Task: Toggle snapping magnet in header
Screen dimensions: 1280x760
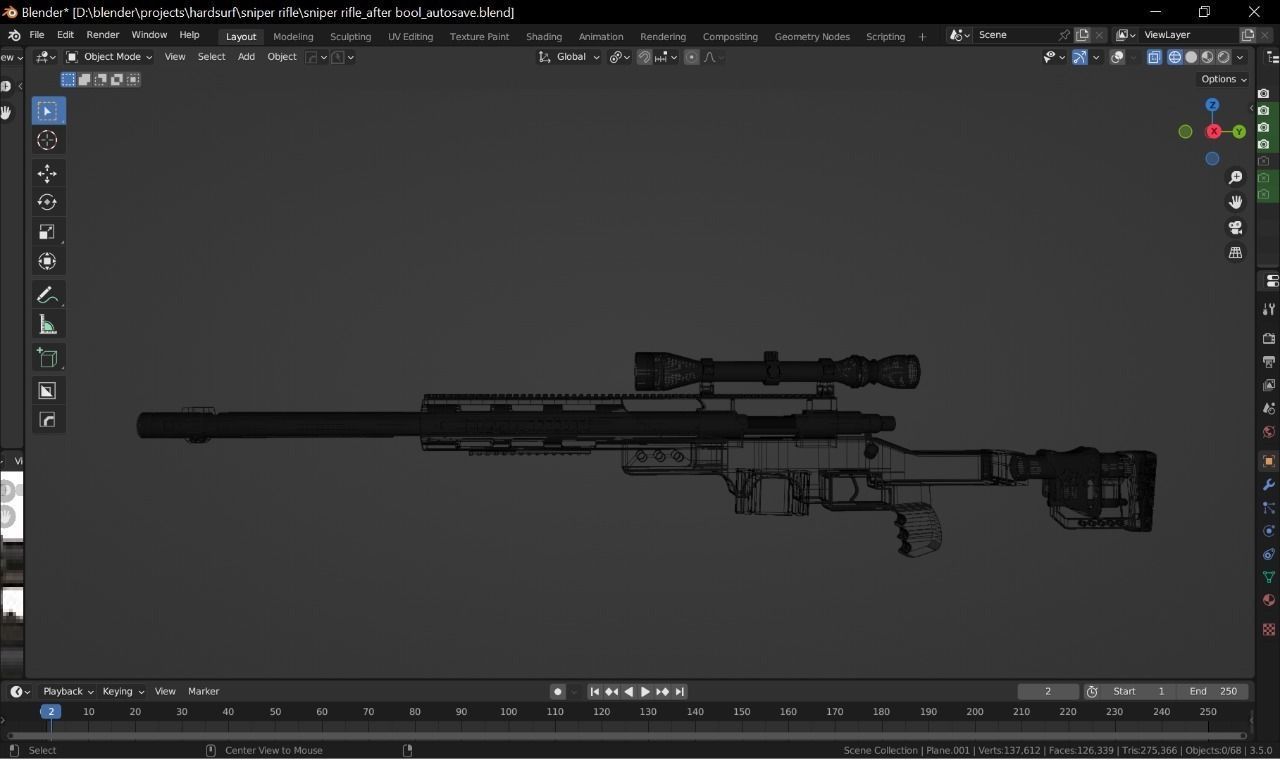Action: tap(645, 57)
